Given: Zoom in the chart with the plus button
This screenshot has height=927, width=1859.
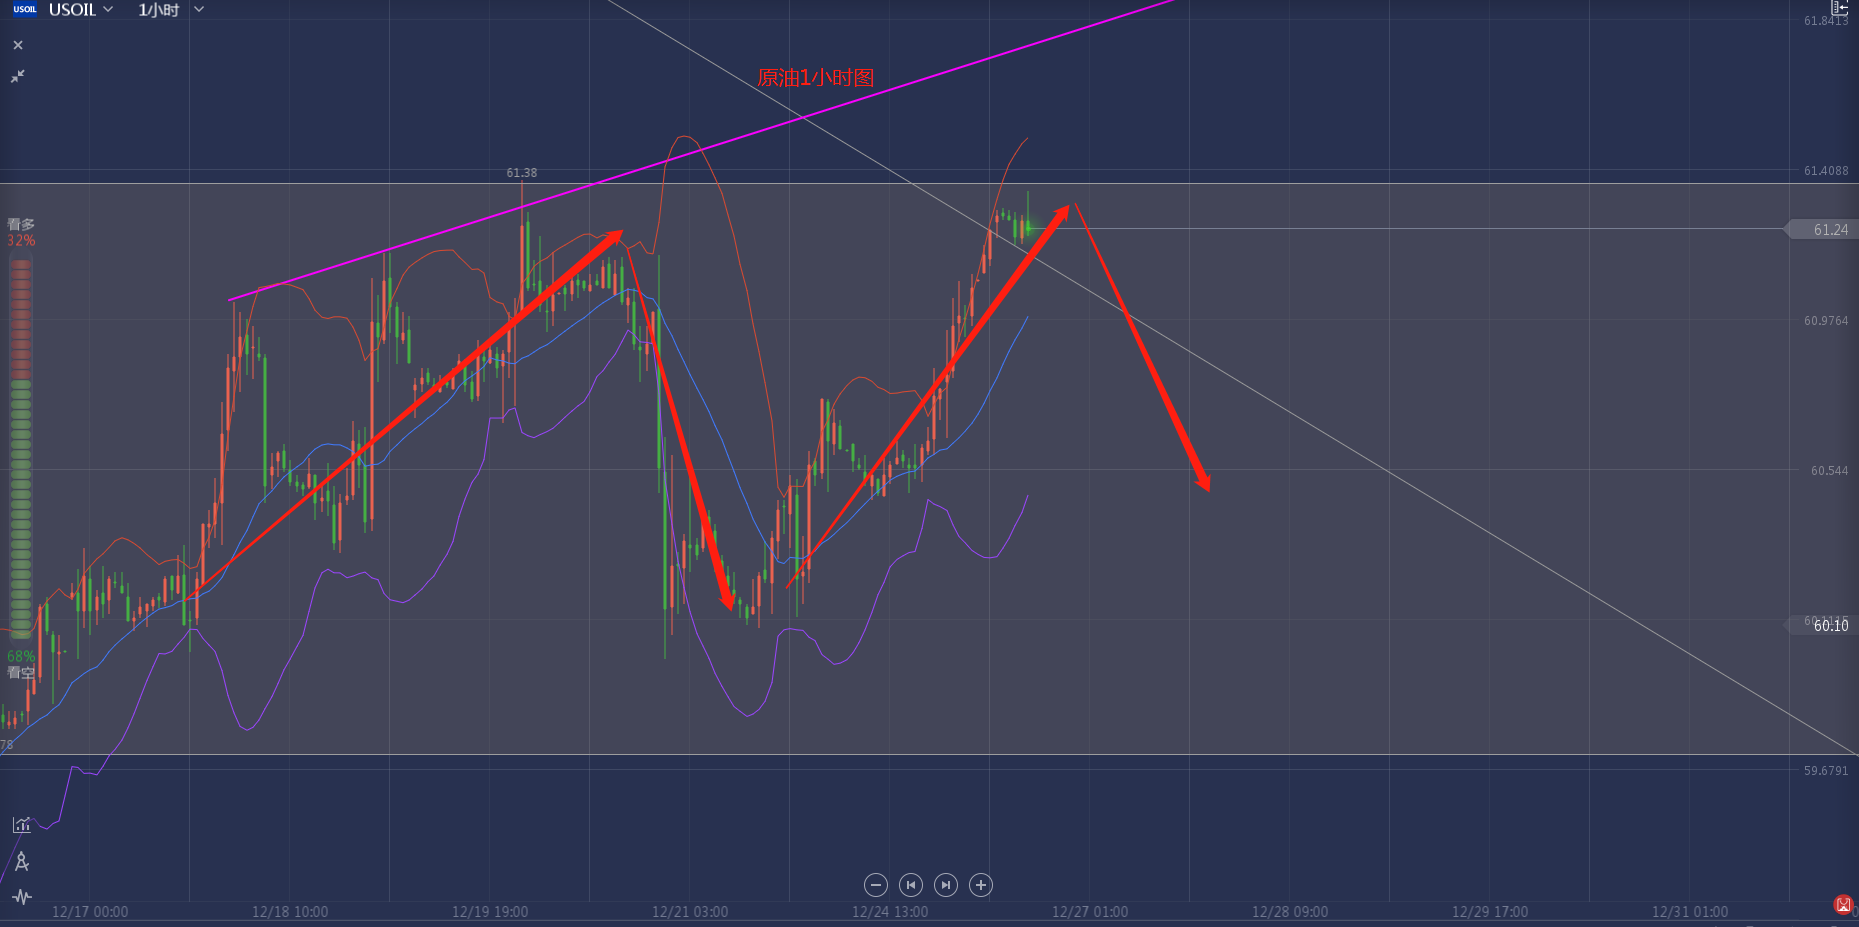Looking at the screenshot, I should tap(981, 885).
